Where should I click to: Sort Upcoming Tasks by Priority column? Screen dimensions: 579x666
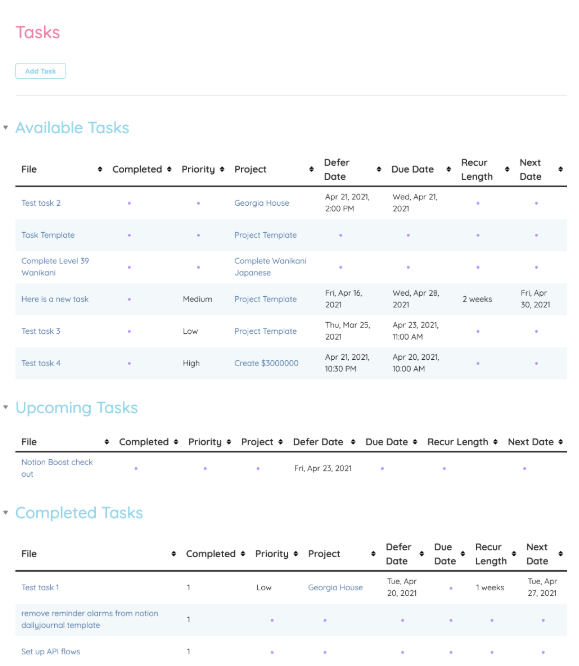229,442
